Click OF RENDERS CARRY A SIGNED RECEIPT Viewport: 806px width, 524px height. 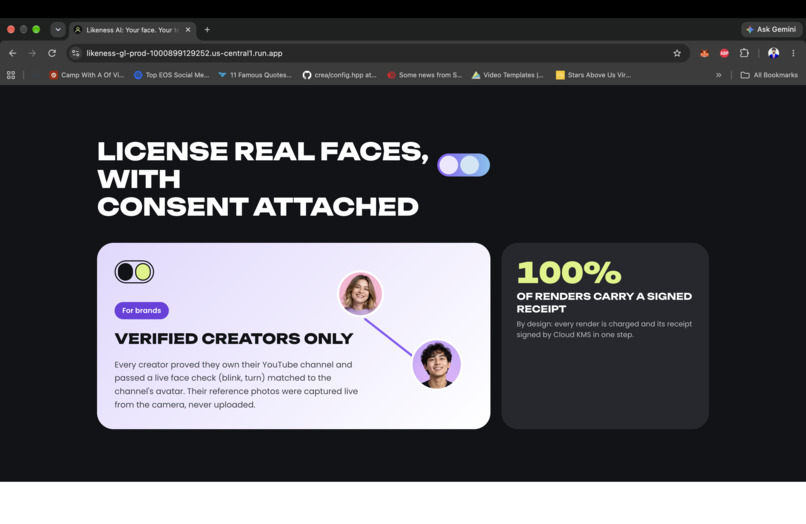(604, 302)
